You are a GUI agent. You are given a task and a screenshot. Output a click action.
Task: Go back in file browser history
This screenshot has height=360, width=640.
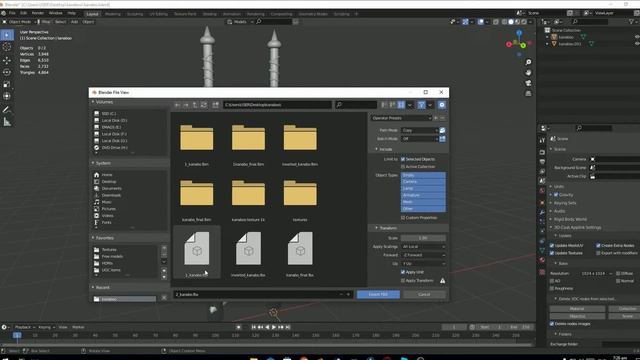pyautogui.click(x=177, y=105)
